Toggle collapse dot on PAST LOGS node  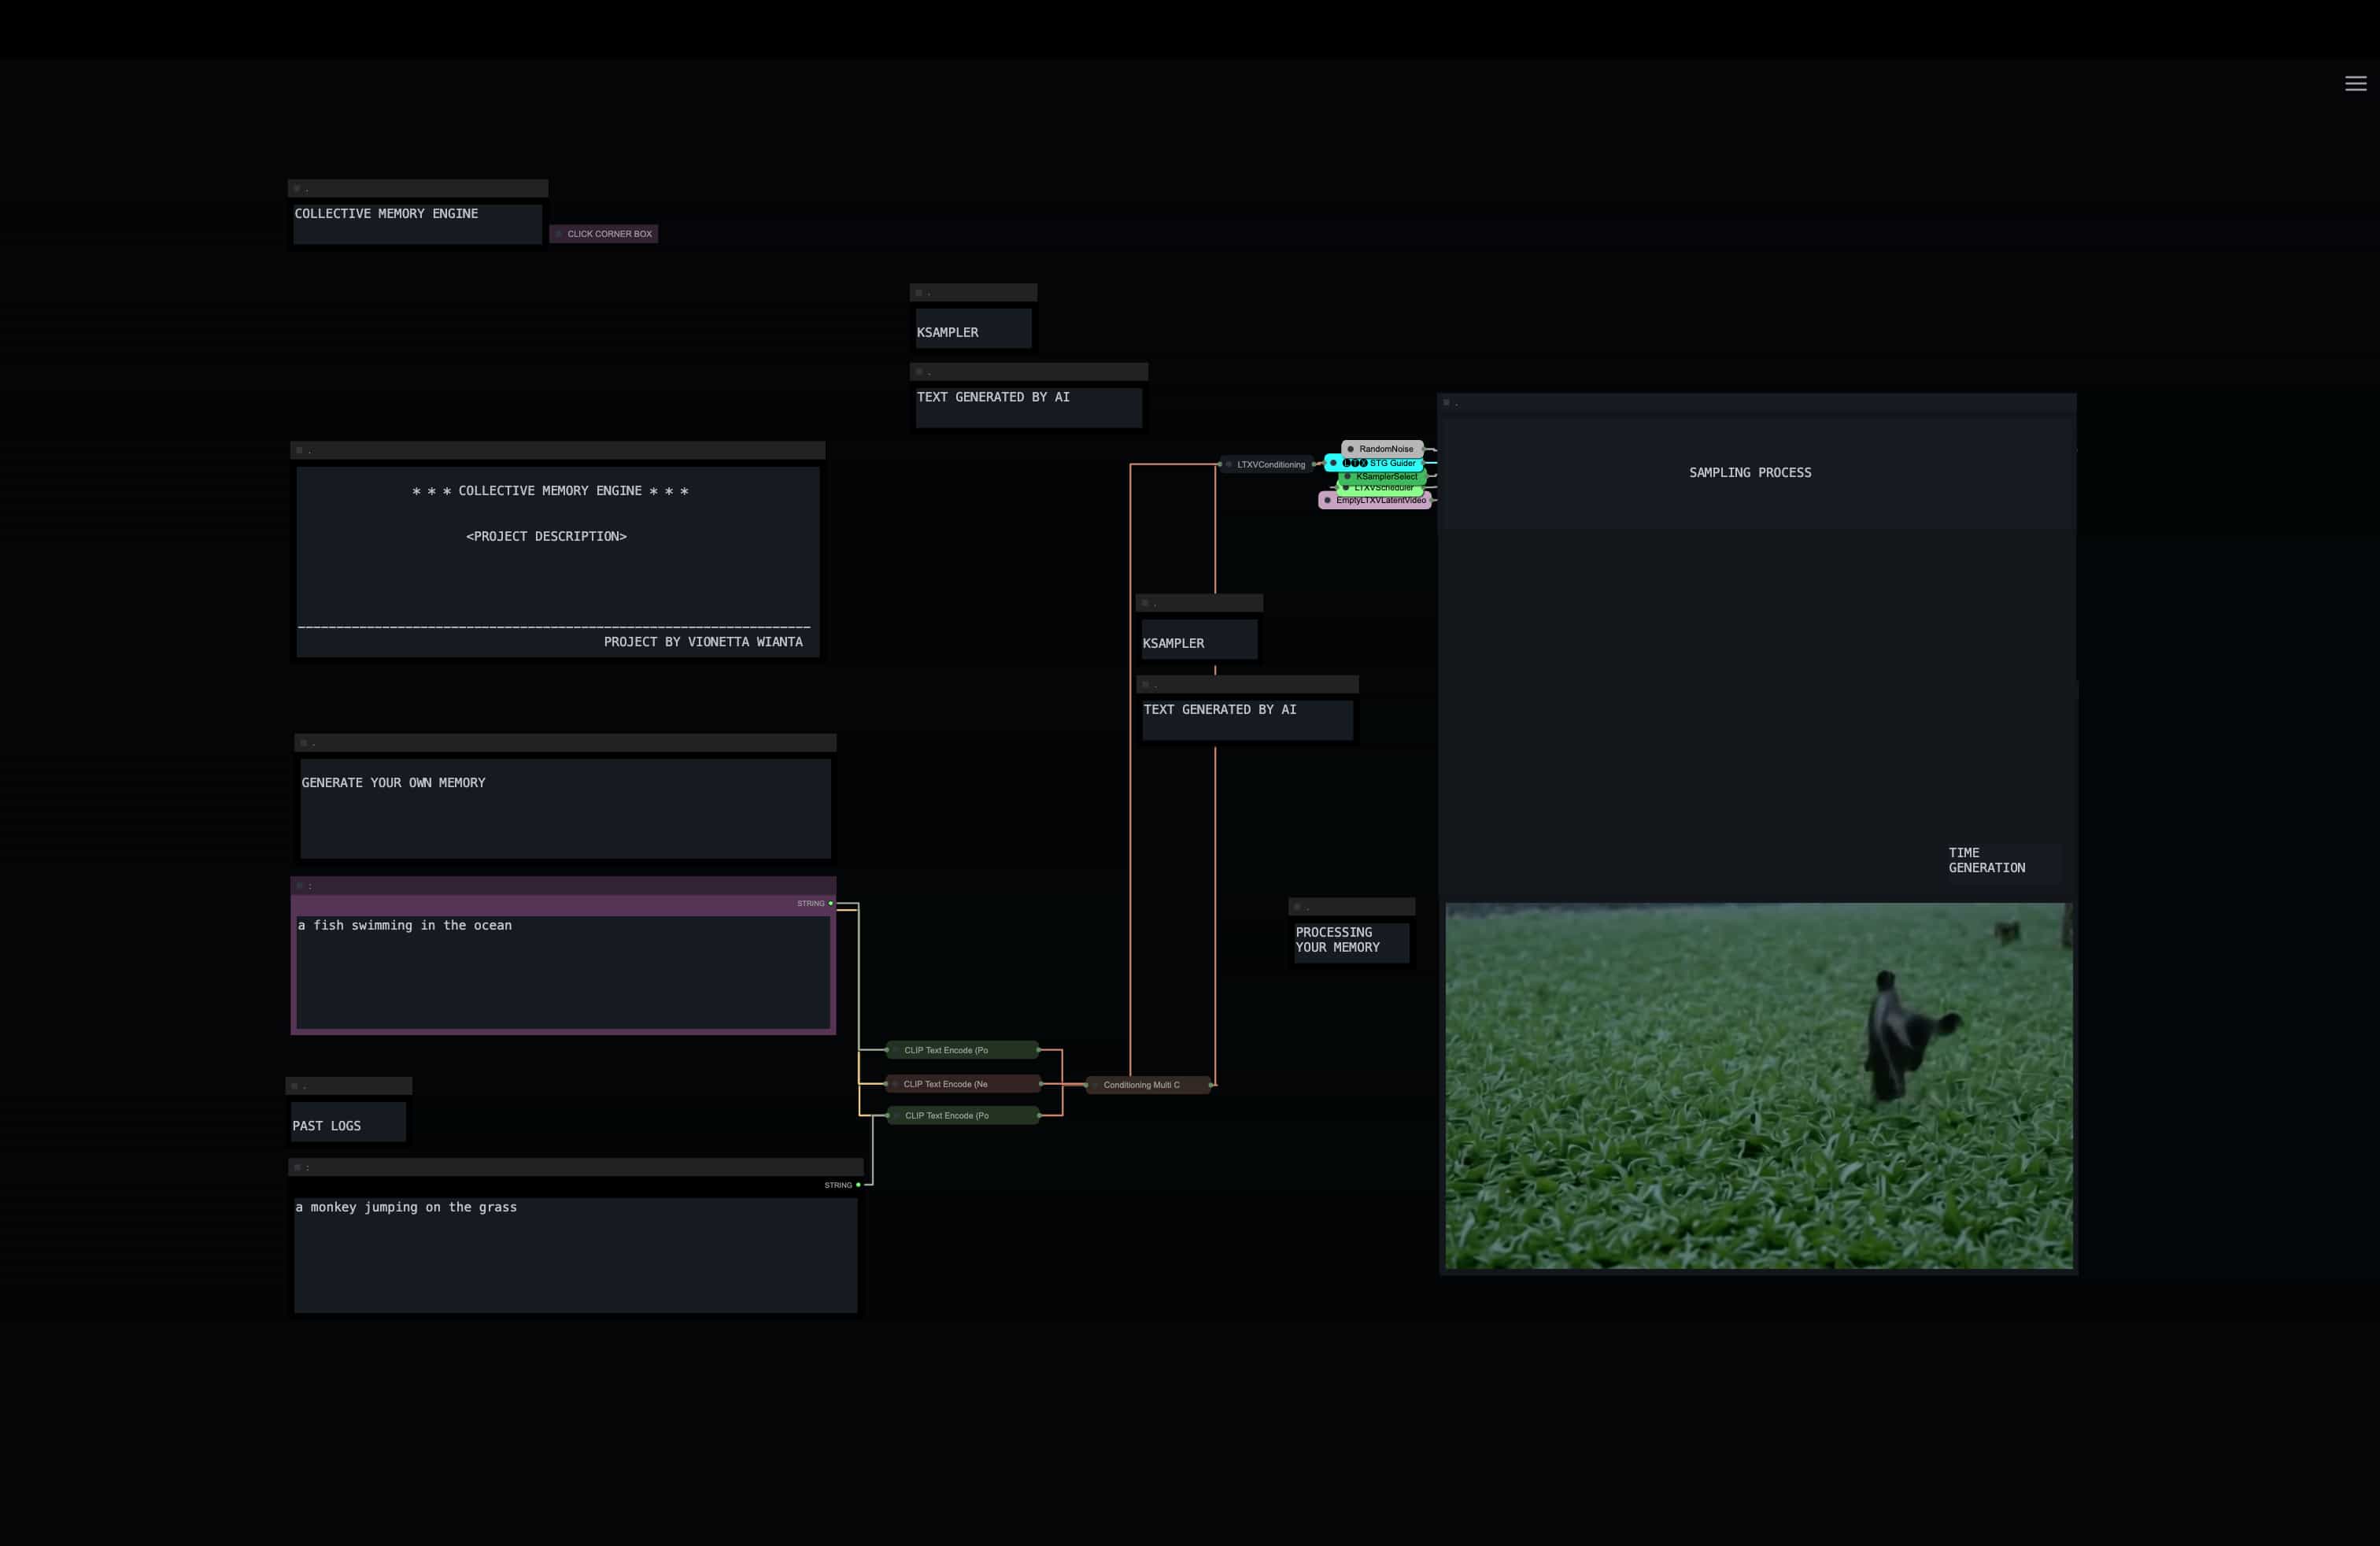pyautogui.click(x=294, y=1086)
